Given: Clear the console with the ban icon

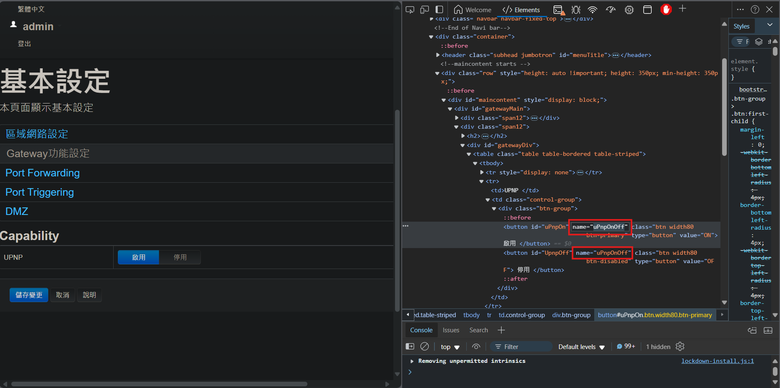Looking at the screenshot, I should [424, 347].
